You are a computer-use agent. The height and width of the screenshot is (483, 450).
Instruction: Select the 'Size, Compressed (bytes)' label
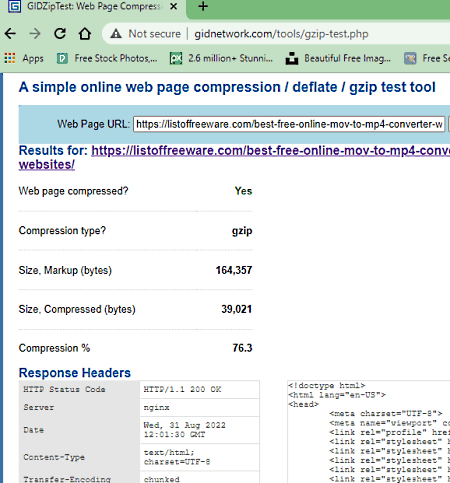click(x=77, y=309)
